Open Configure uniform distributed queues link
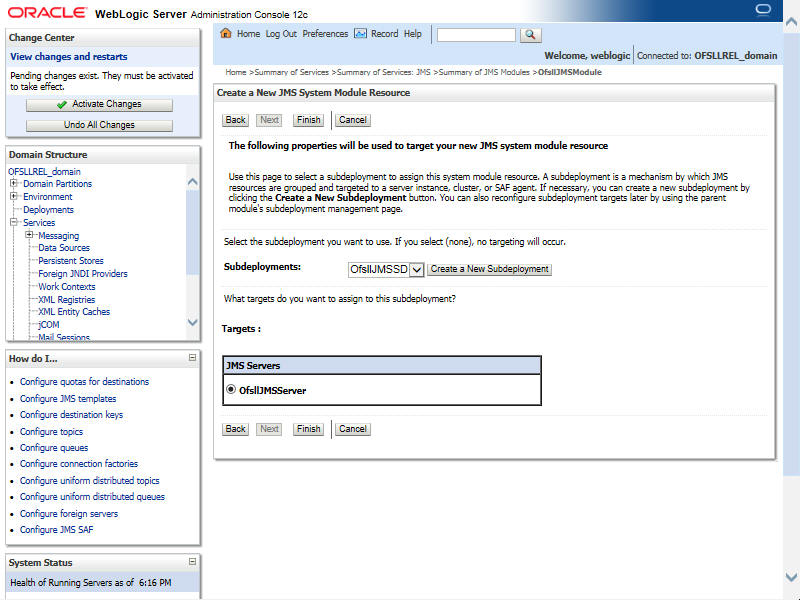Viewport: 800px width, 600px height. (92, 497)
